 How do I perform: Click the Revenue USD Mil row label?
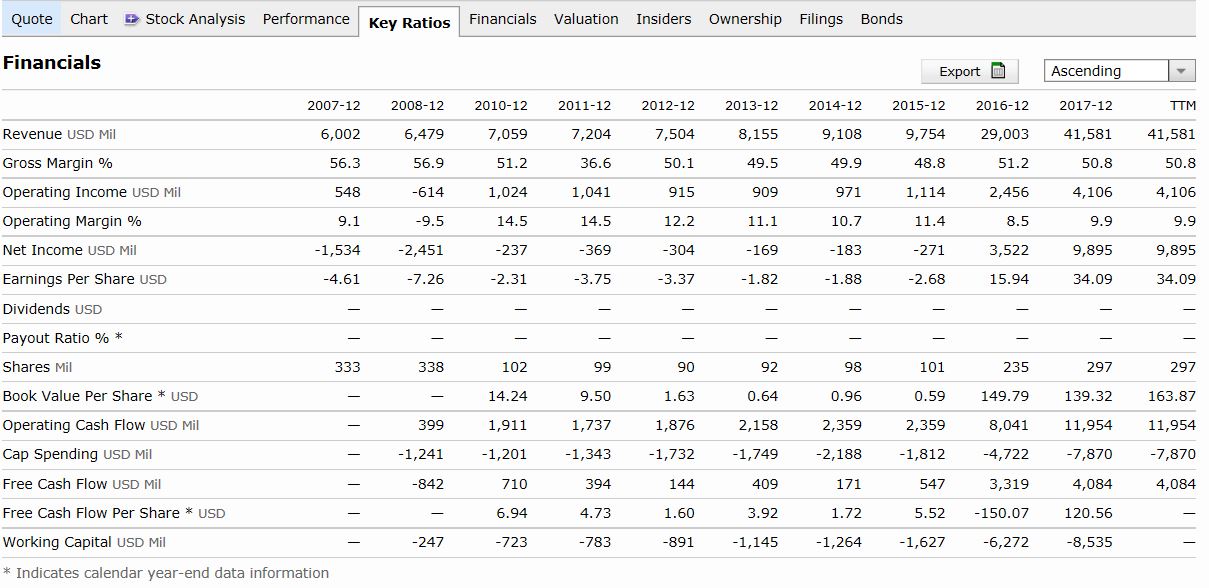click(60, 134)
